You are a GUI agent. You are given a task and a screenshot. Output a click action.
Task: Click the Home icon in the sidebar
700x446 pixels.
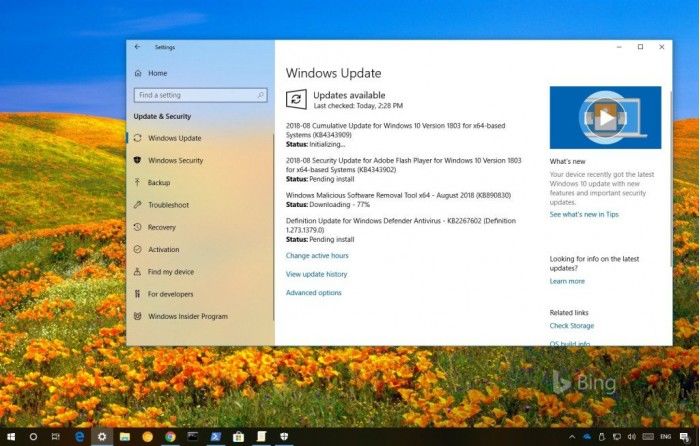coord(137,73)
